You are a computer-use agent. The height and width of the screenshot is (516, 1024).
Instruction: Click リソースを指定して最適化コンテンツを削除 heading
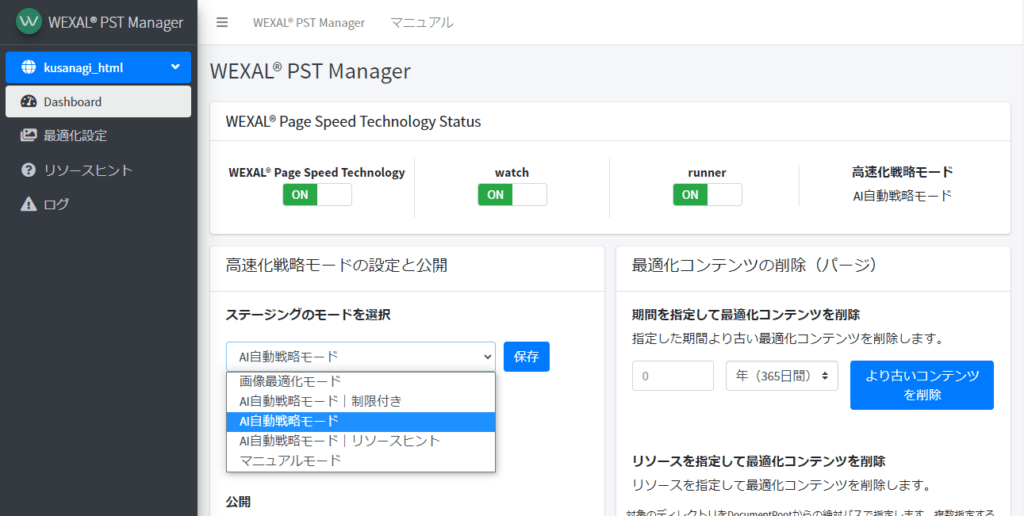coord(759,461)
